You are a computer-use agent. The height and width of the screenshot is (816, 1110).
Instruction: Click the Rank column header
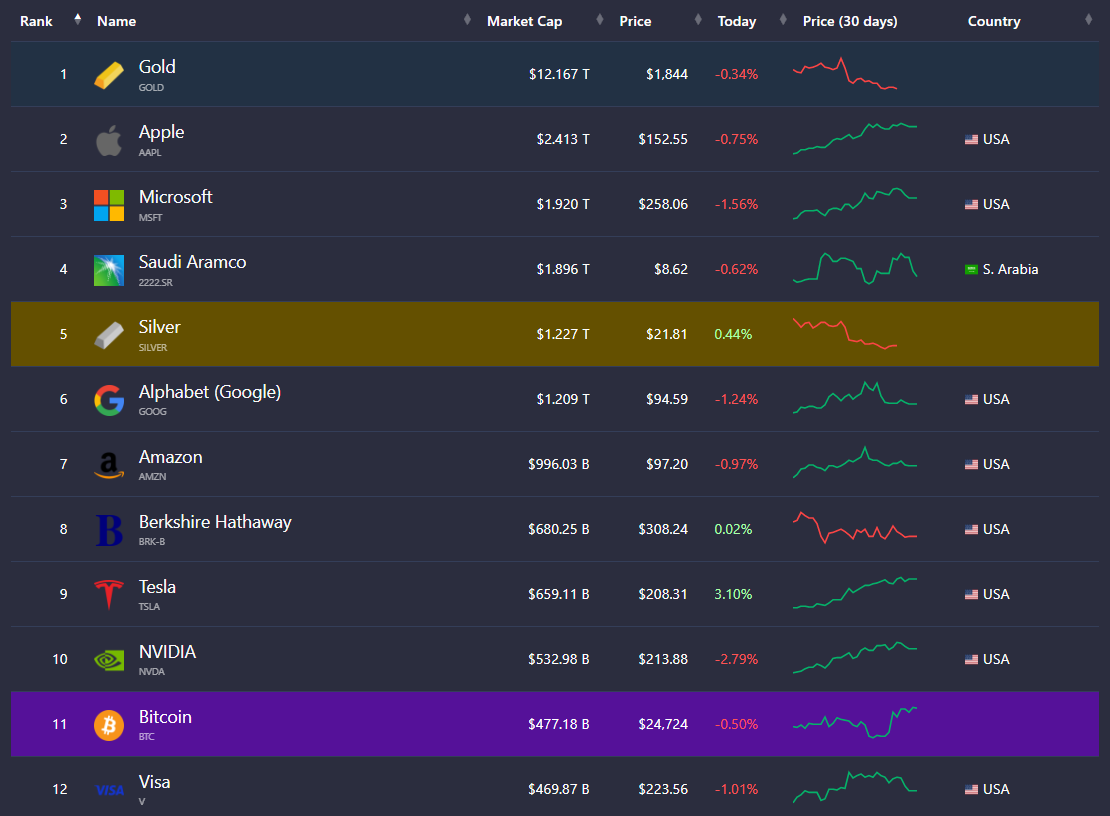point(36,21)
